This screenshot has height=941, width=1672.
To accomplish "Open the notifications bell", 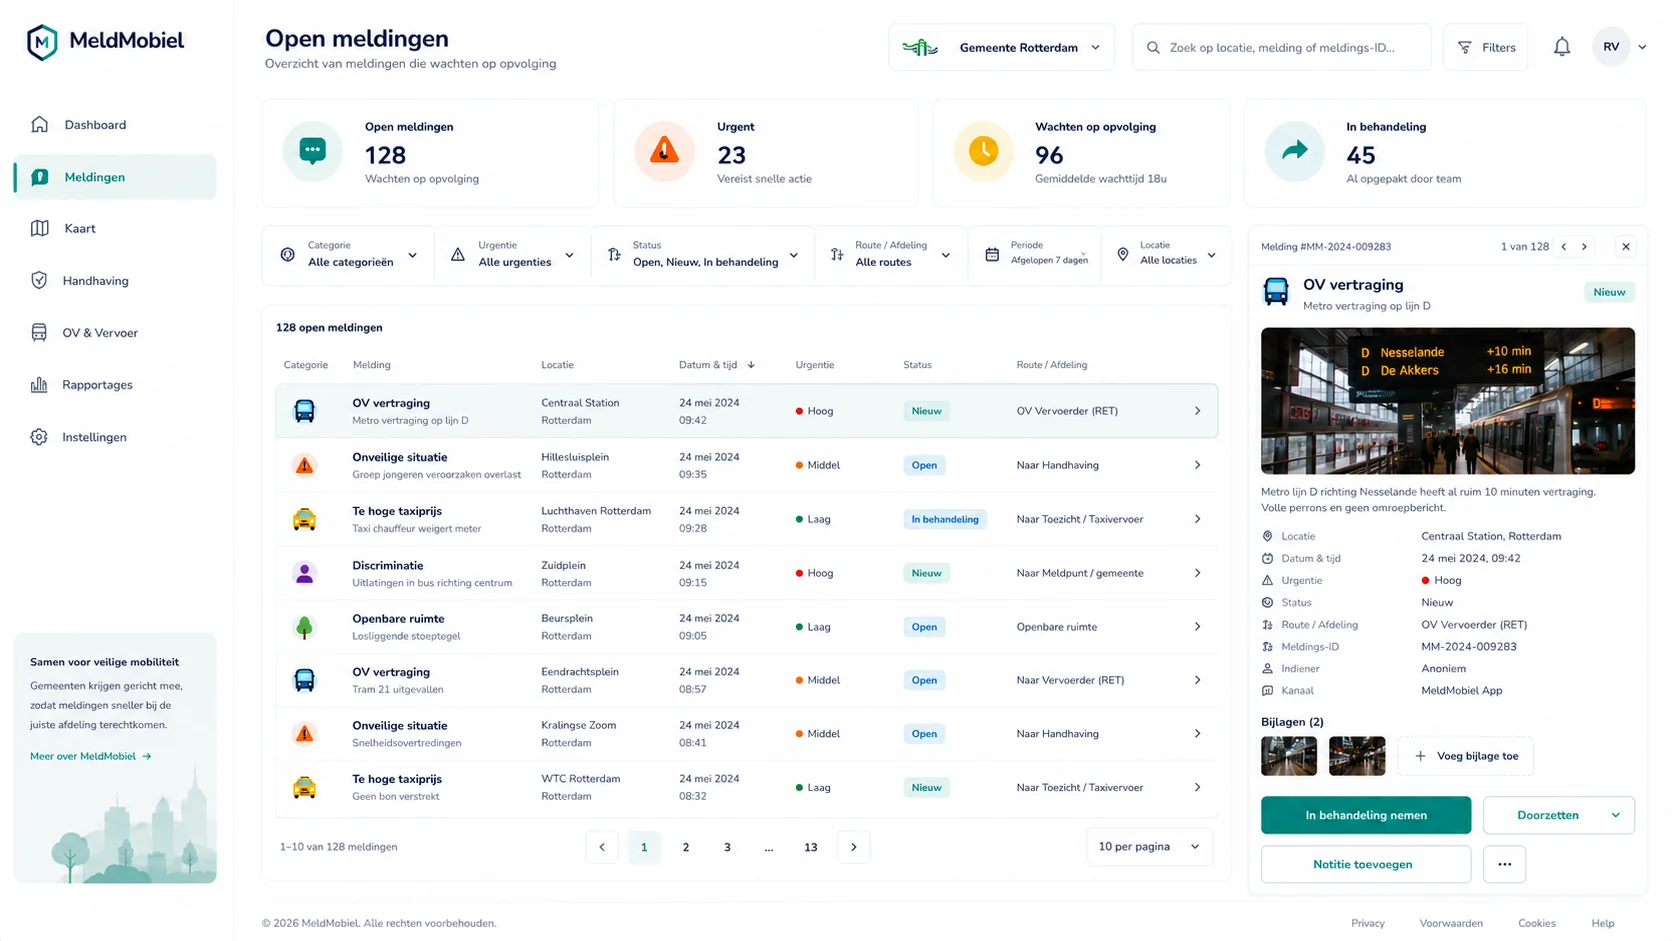I will (x=1561, y=47).
